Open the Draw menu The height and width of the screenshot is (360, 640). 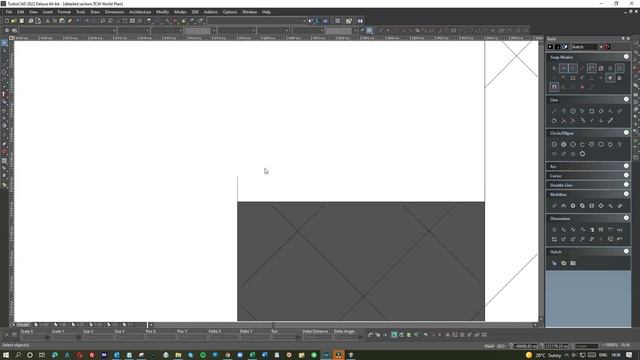[x=95, y=12]
